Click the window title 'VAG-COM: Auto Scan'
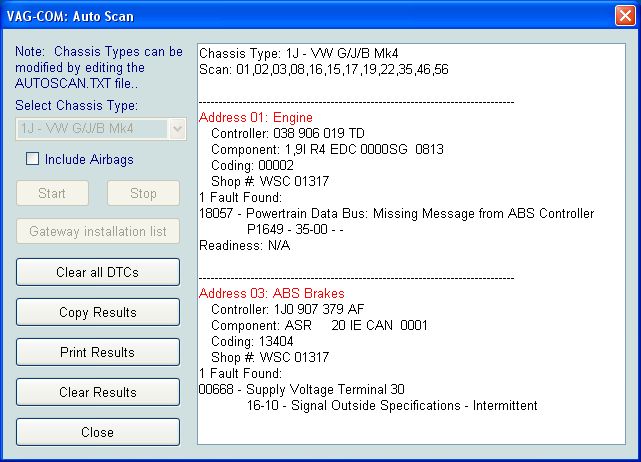641x462 pixels. click(x=70, y=16)
